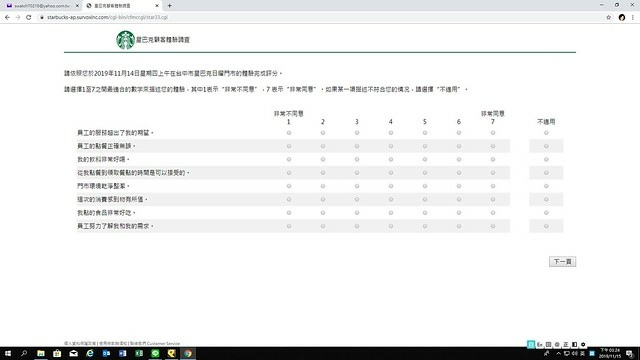Rate 員工的點餐正確無誤 as 6
The height and width of the screenshot is (360, 640).
click(x=459, y=146)
